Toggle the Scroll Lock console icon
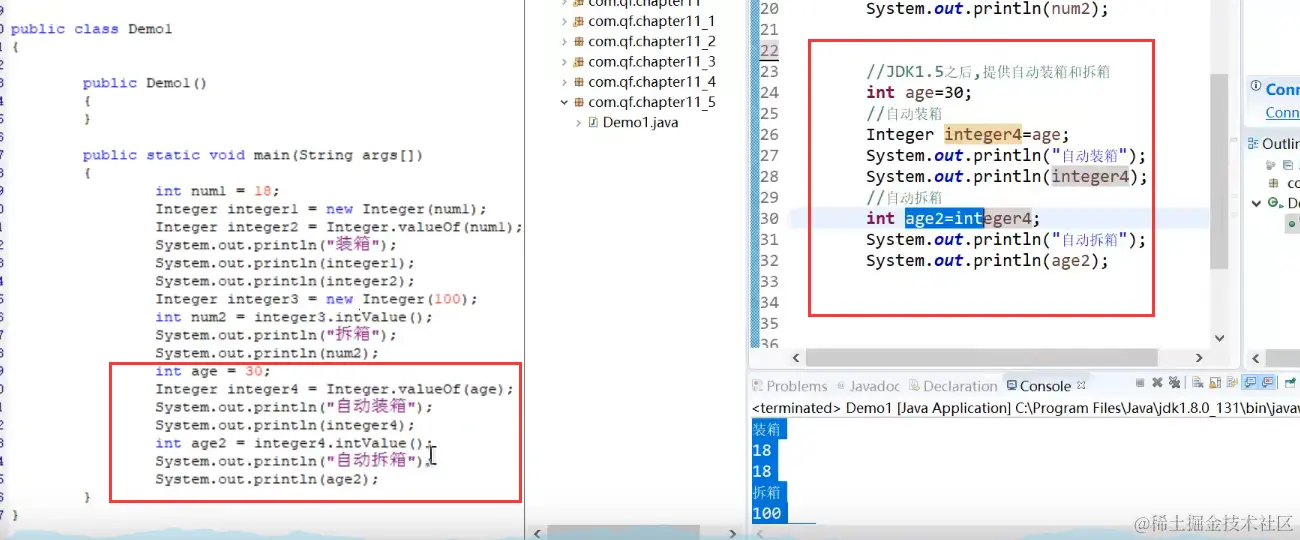Viewport: 1300px width, 540px height. (x=1214, y=382)
